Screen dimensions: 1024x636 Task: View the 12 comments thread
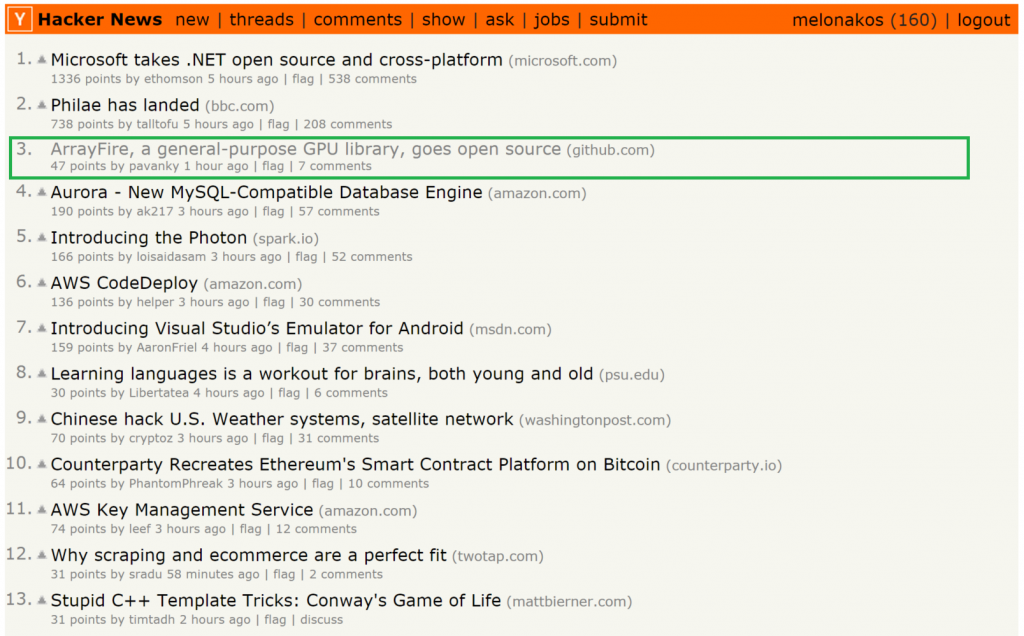point(316,529)
